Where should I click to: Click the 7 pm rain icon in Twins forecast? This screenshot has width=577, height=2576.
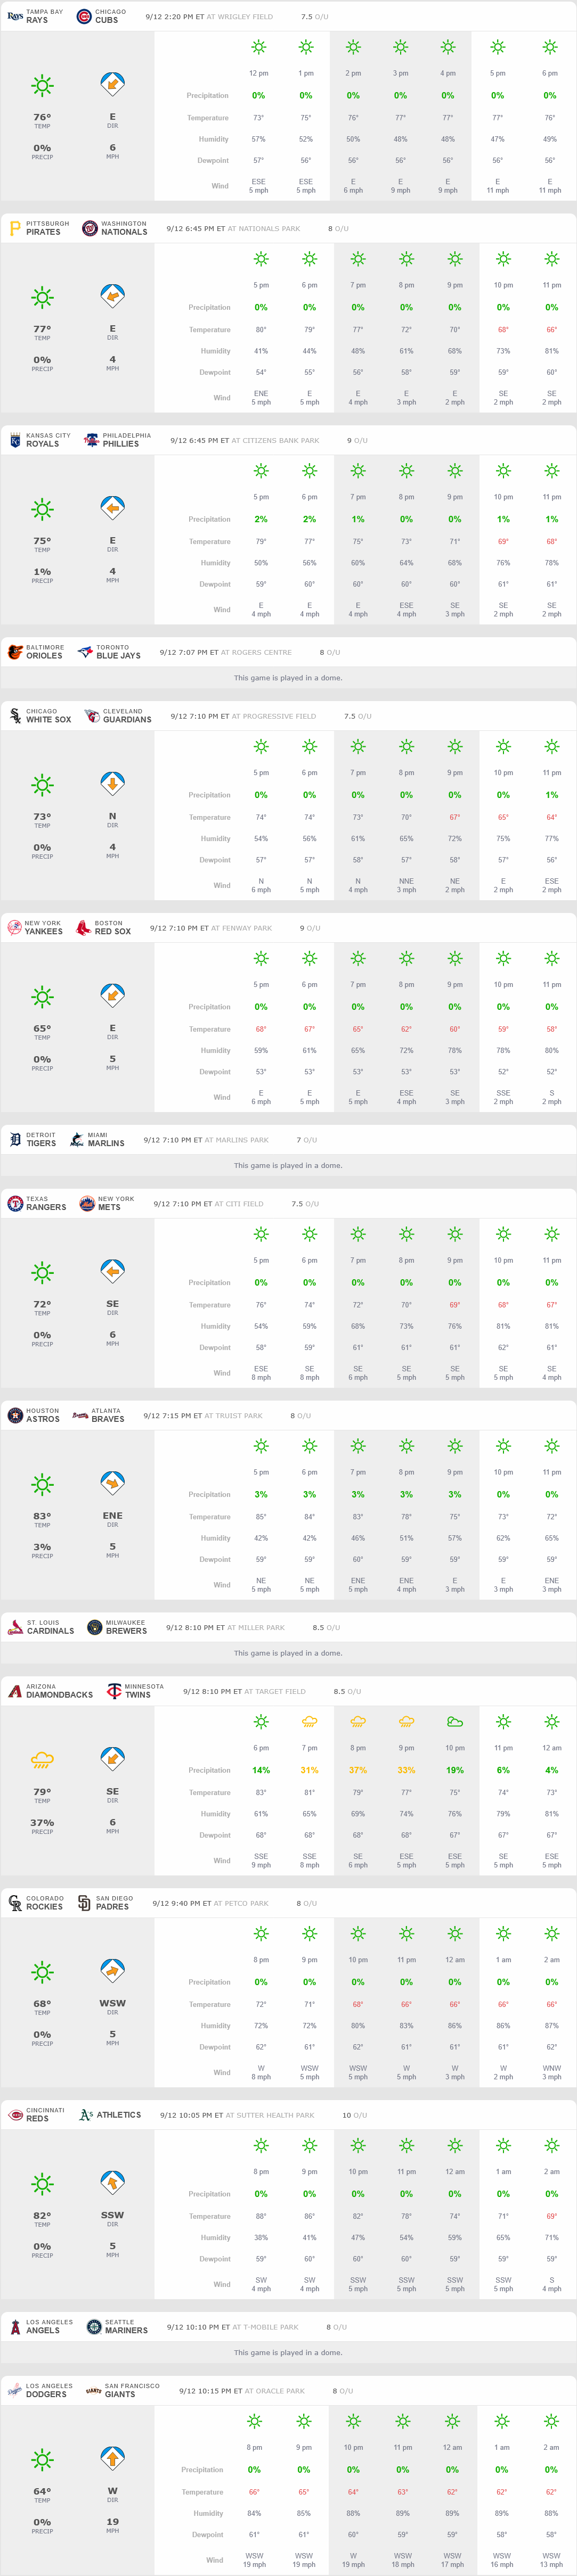pos(310,1722)
